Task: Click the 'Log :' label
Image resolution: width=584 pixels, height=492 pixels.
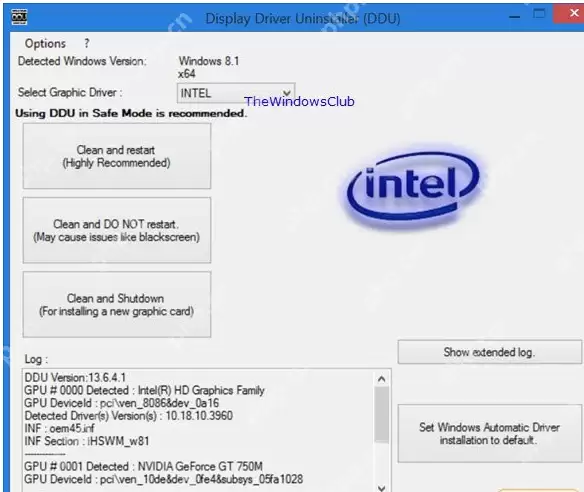Action: (x=36, y=359)
